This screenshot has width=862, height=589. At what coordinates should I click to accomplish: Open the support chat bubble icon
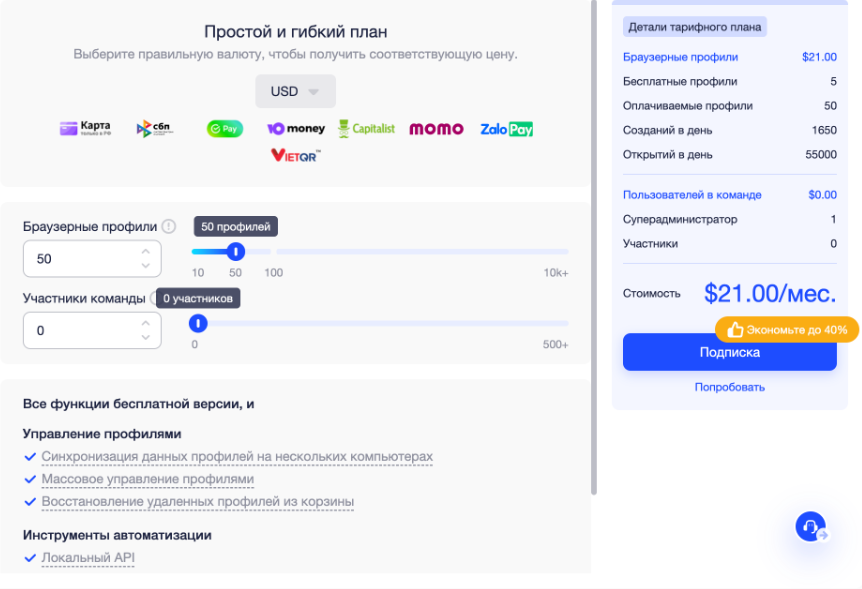808,526
